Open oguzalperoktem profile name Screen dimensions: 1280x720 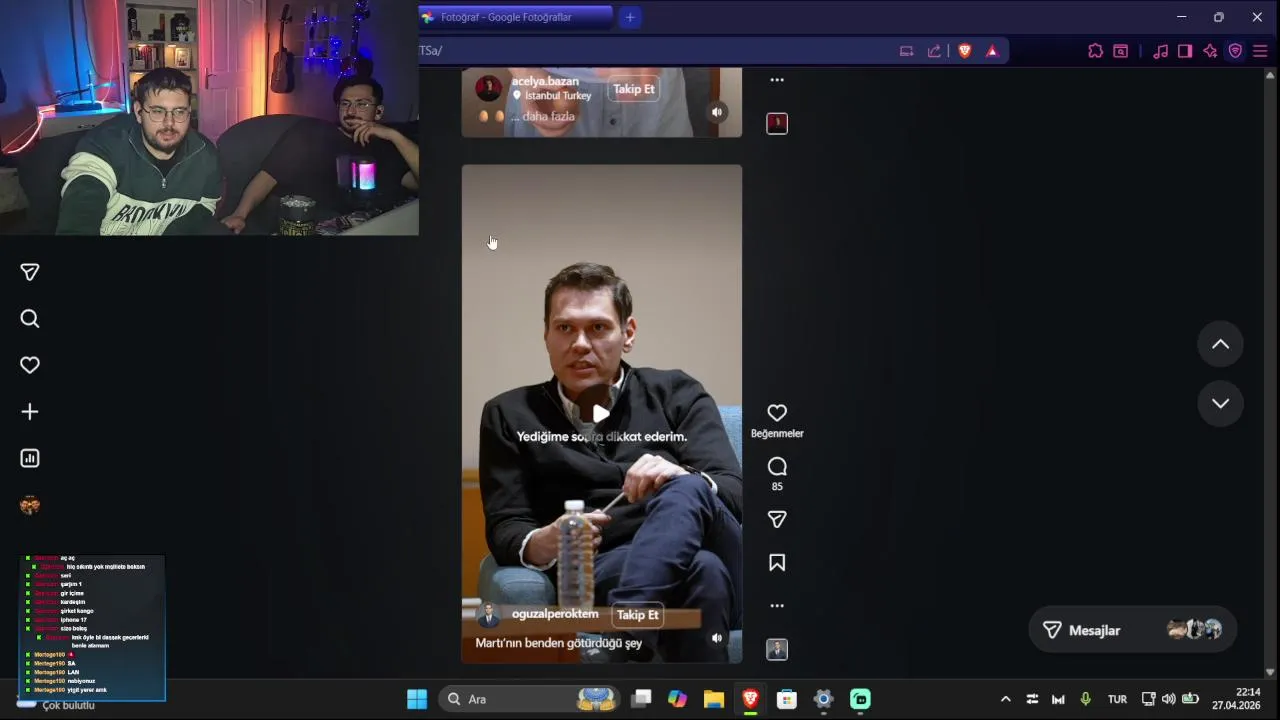(x=555, y=614)
